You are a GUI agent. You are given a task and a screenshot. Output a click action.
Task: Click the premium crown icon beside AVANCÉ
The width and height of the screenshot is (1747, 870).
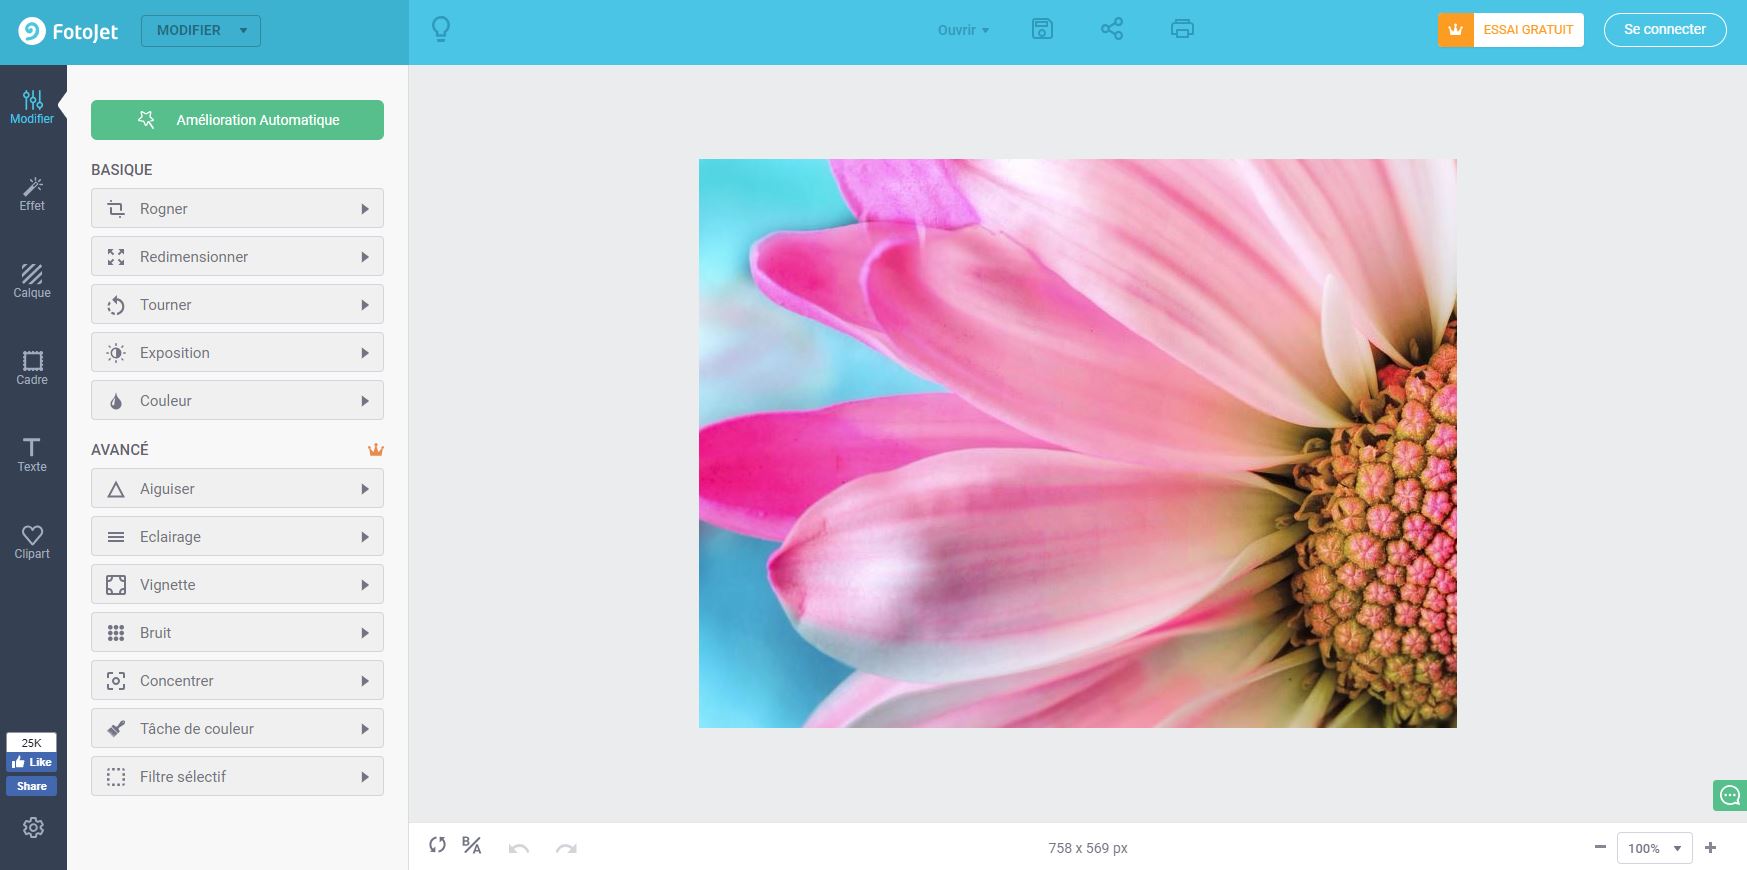(x=376, y=450)
